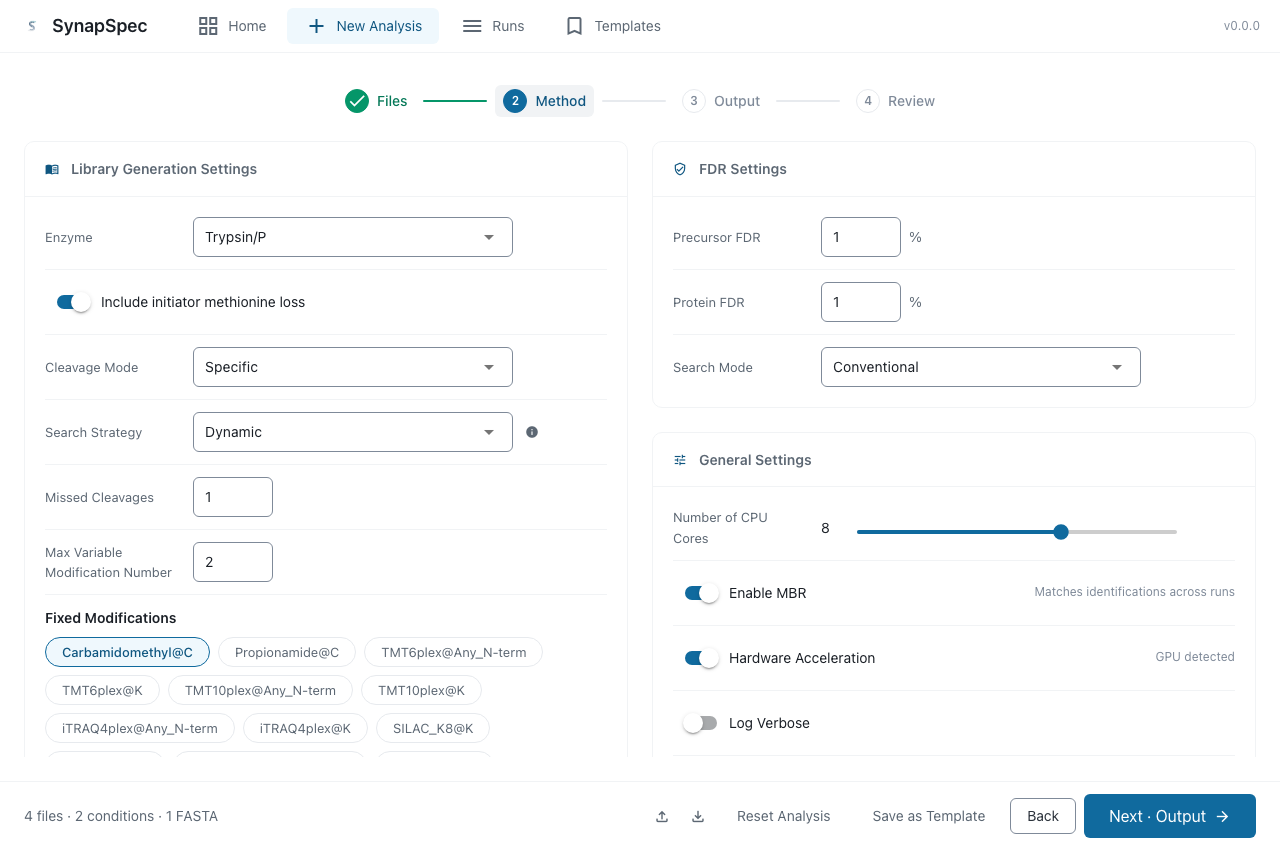Click the SynapSpec logo icon
This screenshot has height=850, width=1280.
pyautogui.click(x=32, y=26)
